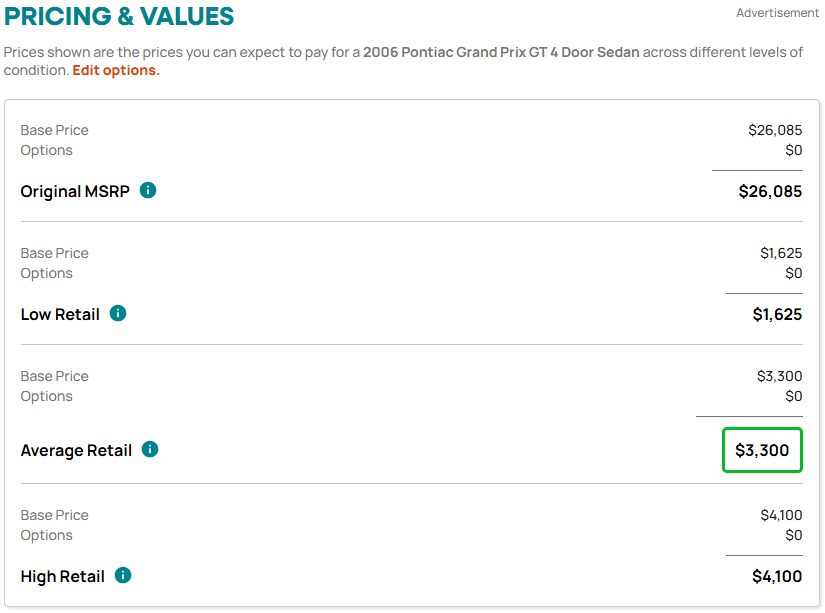
Task: Select the highlighted $3,300 Average Retail value
Action: click(x=762, y=450)
